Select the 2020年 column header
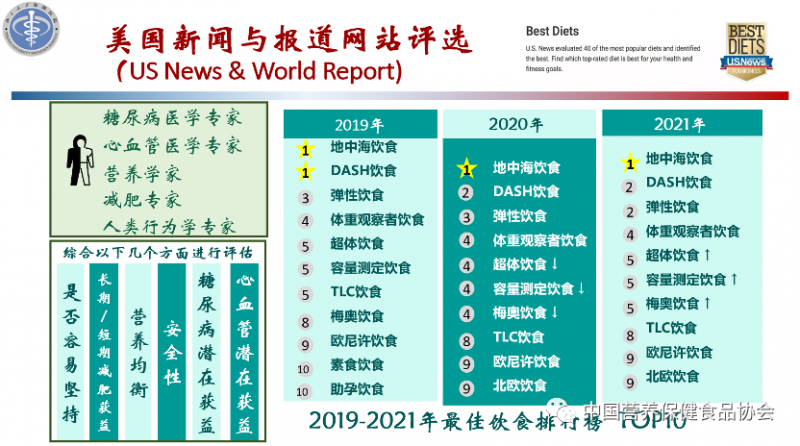The image size is (800, 446). [519, 124]
